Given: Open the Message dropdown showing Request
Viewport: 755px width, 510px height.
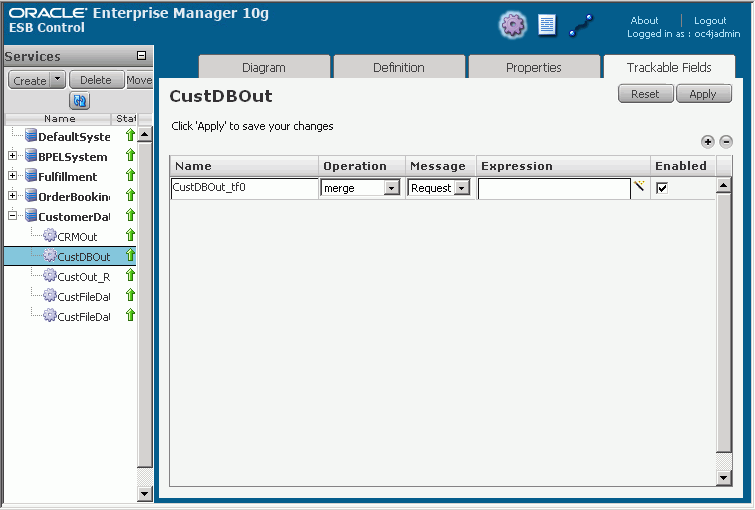Looking at the screenshot, I should click(439, 188).
